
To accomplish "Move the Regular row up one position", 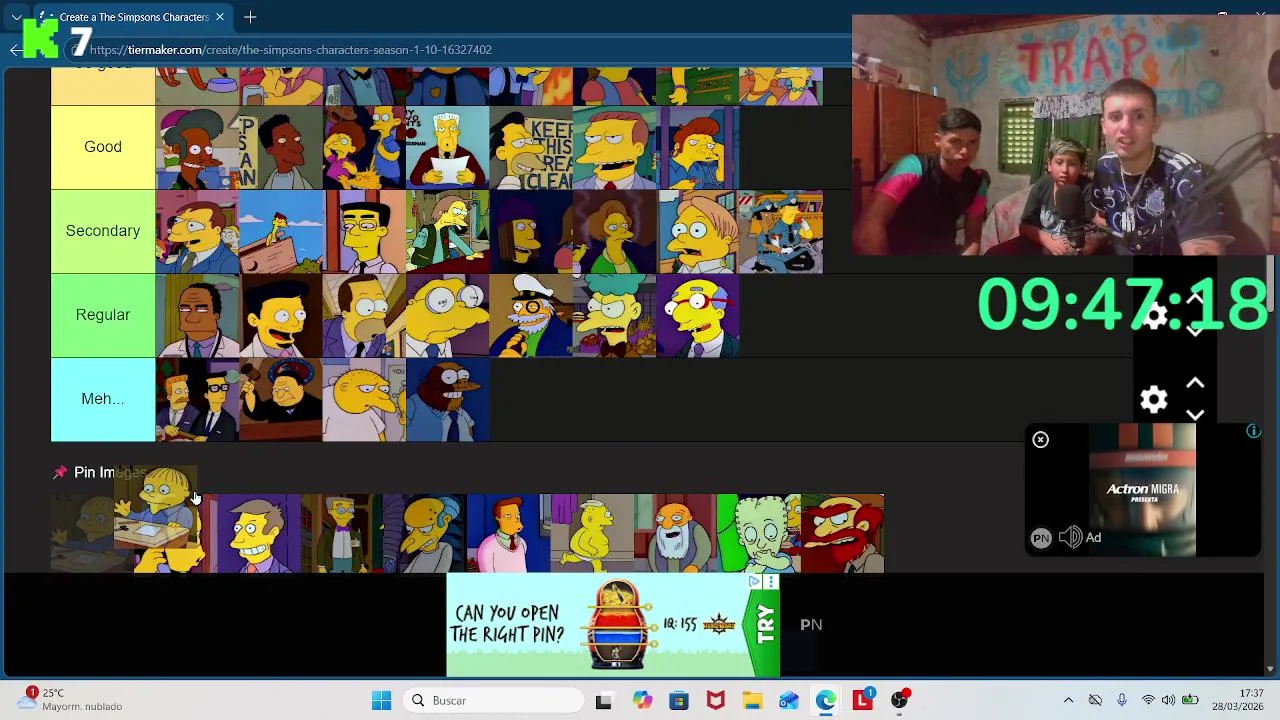I will click(x=1195, y=299).
